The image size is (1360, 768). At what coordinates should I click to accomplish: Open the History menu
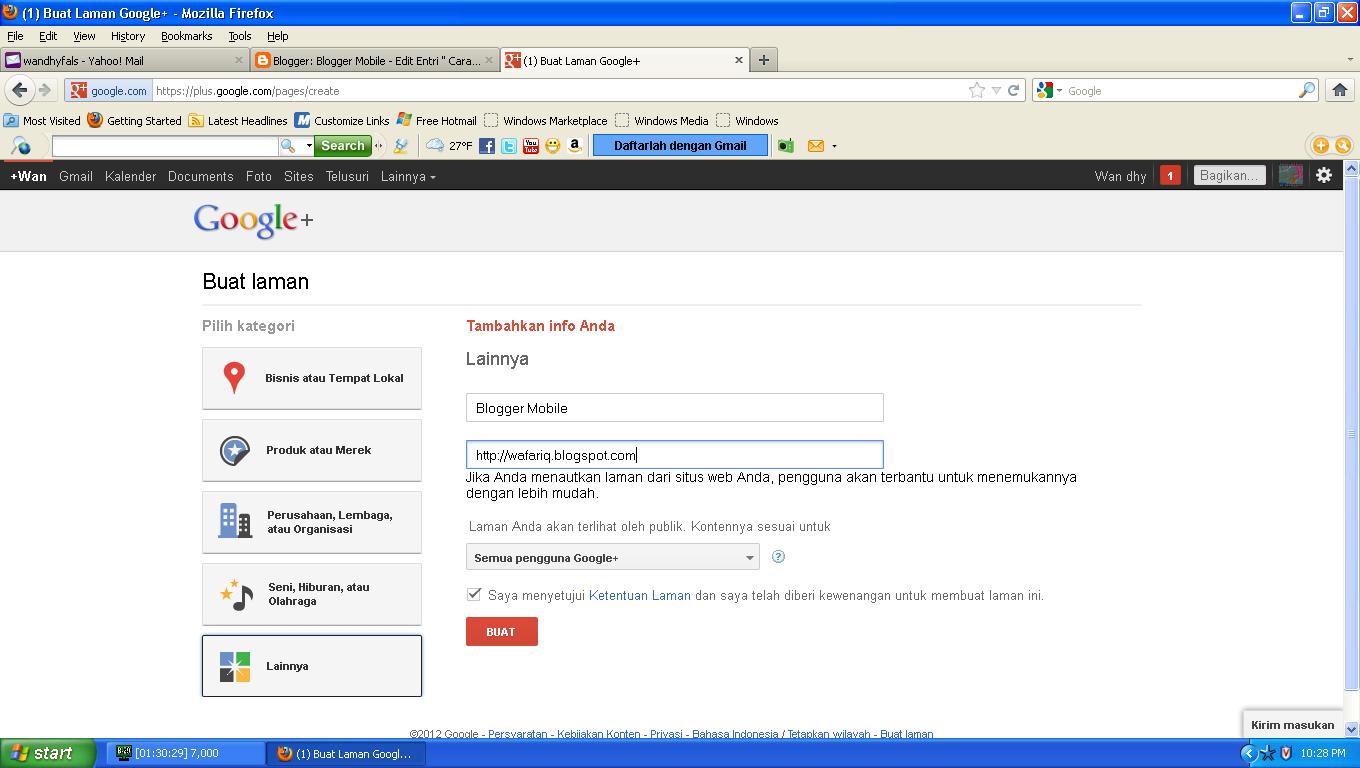pyautogui.click(x=128, y=36)
